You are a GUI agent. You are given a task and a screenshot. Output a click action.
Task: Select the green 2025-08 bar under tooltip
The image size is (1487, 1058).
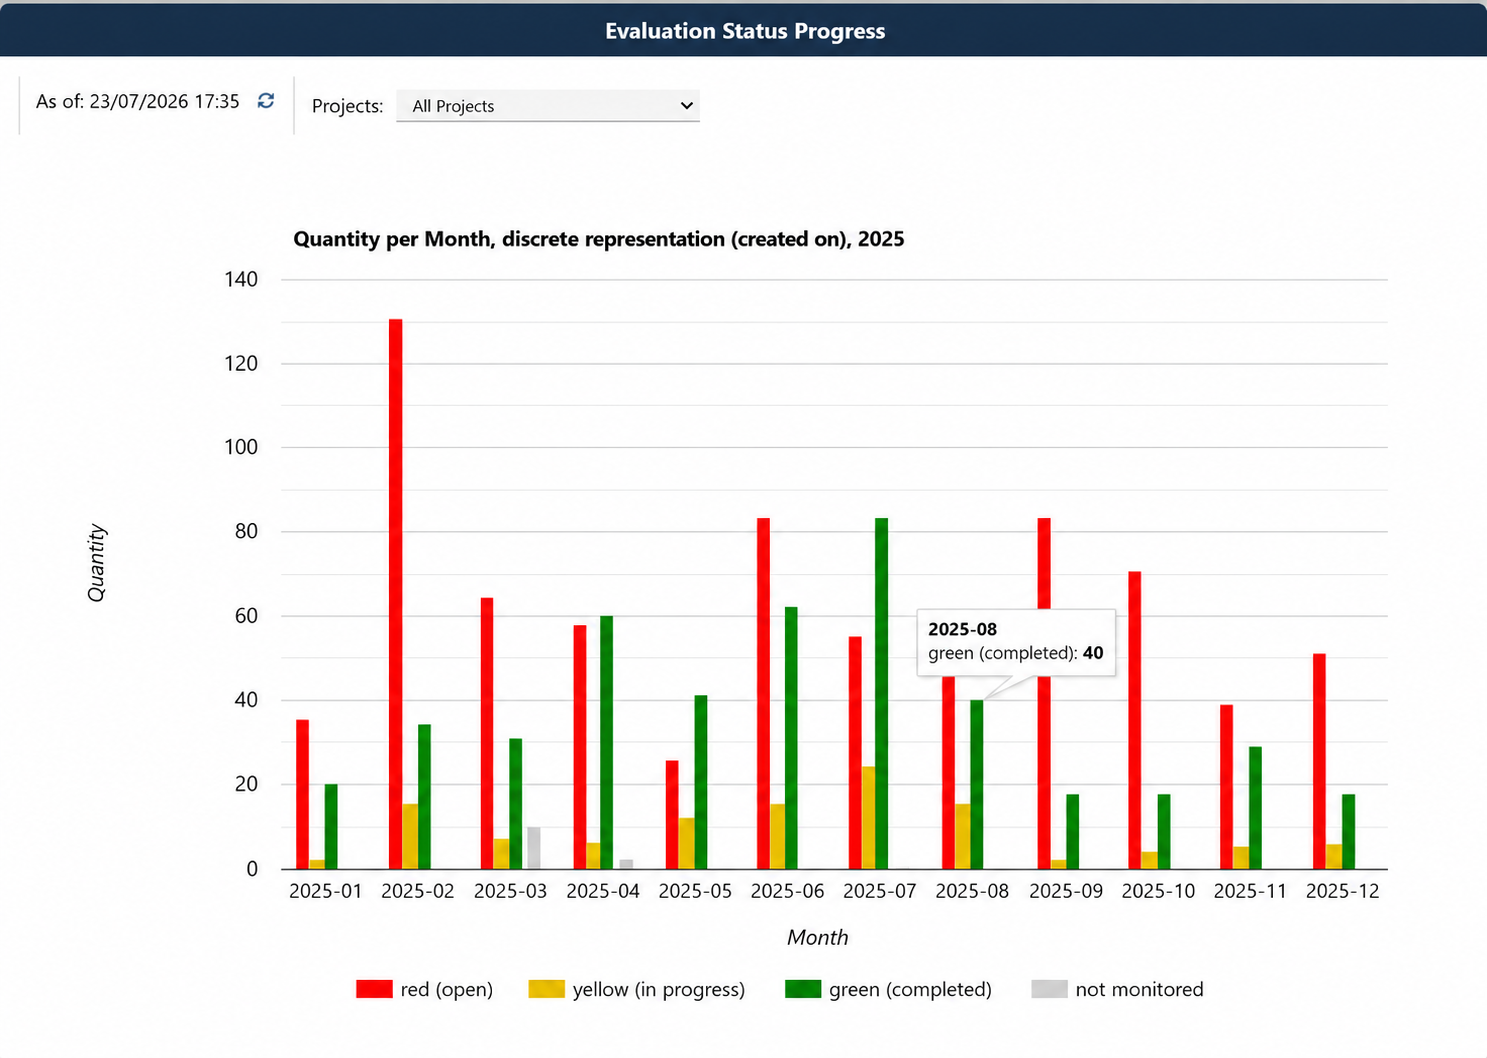(977, 784)
